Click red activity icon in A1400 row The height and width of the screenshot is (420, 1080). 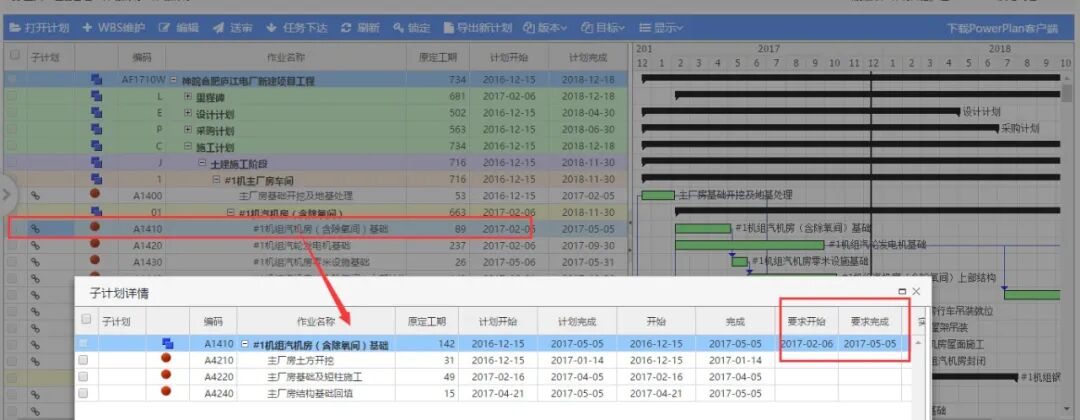tap(95, 194)
